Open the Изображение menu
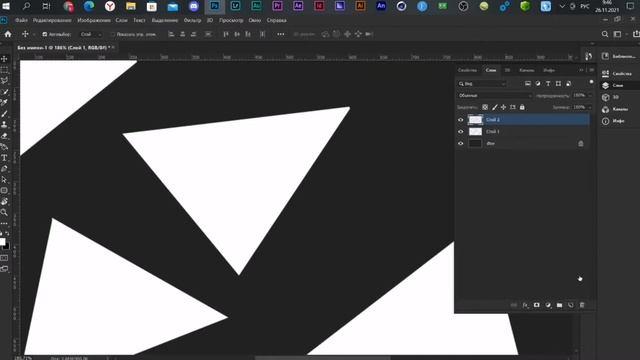 94,20
